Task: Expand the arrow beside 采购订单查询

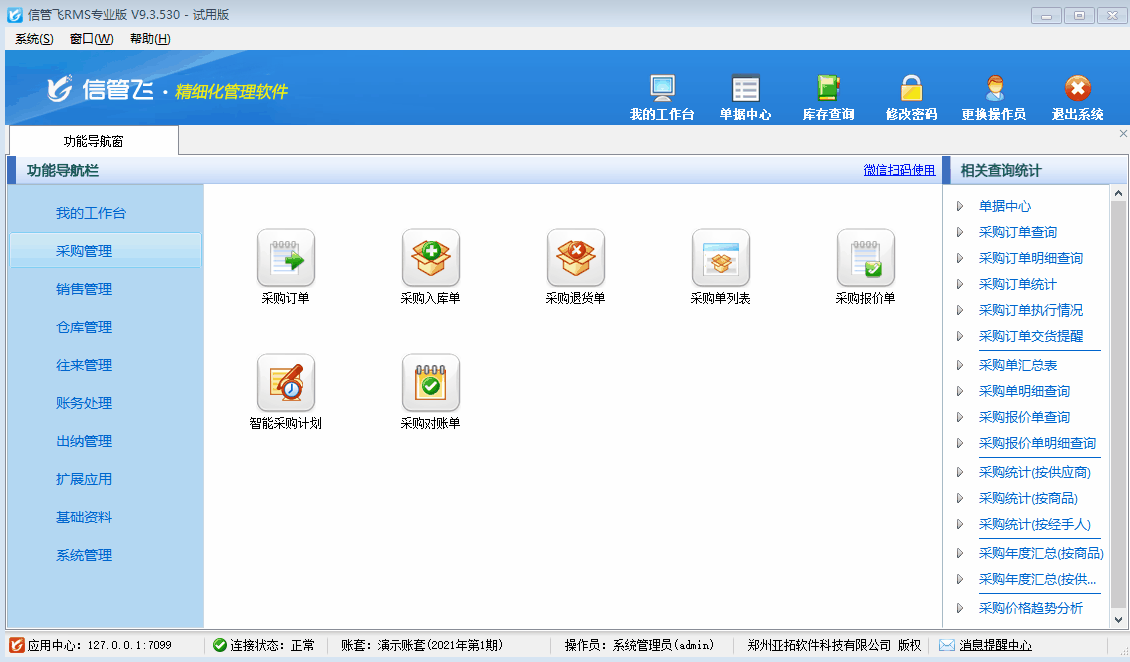Action: click(960, 232)
